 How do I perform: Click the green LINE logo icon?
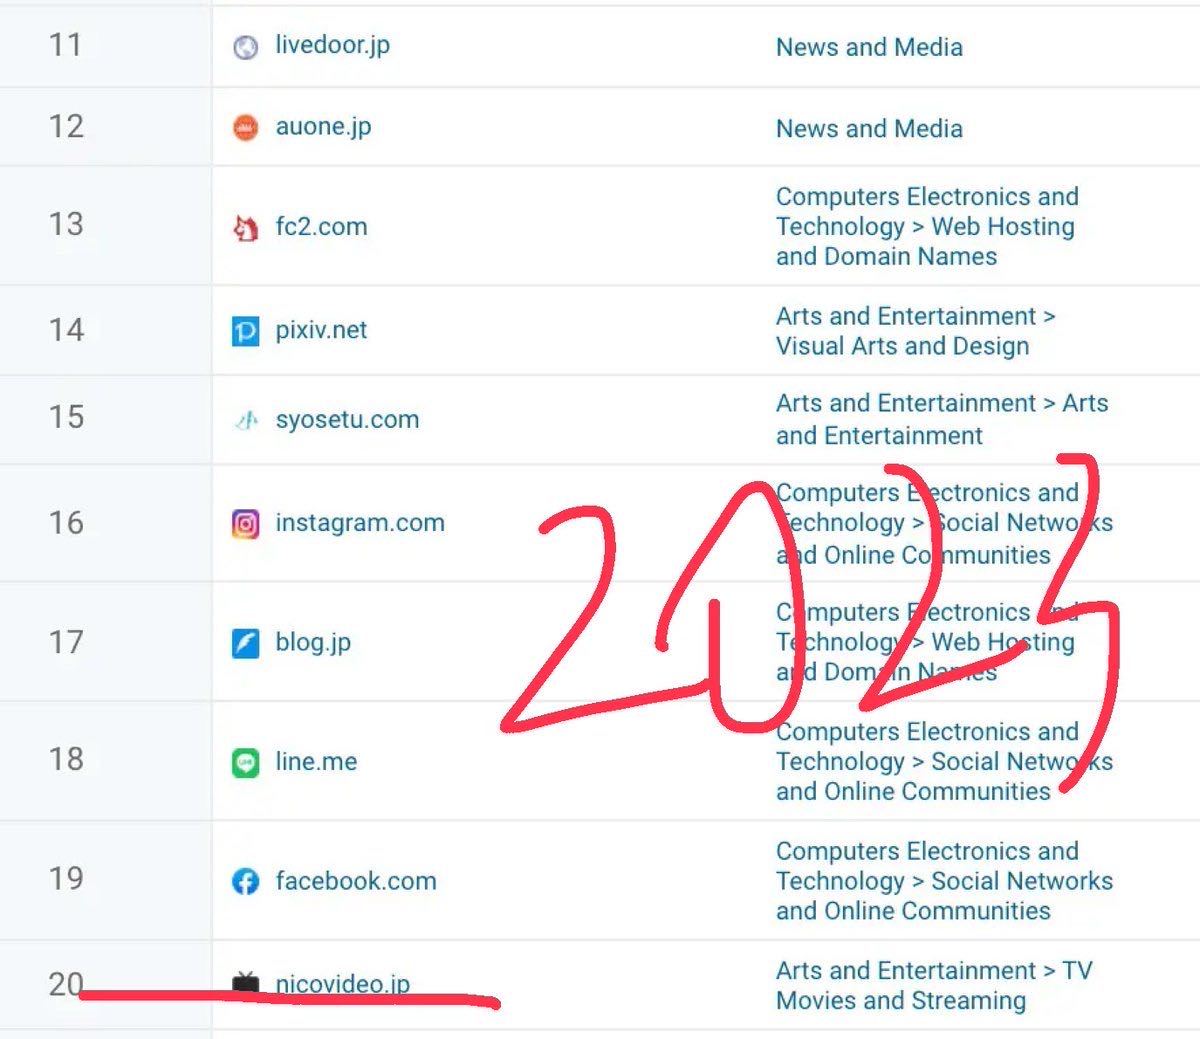tap(245, 763)
